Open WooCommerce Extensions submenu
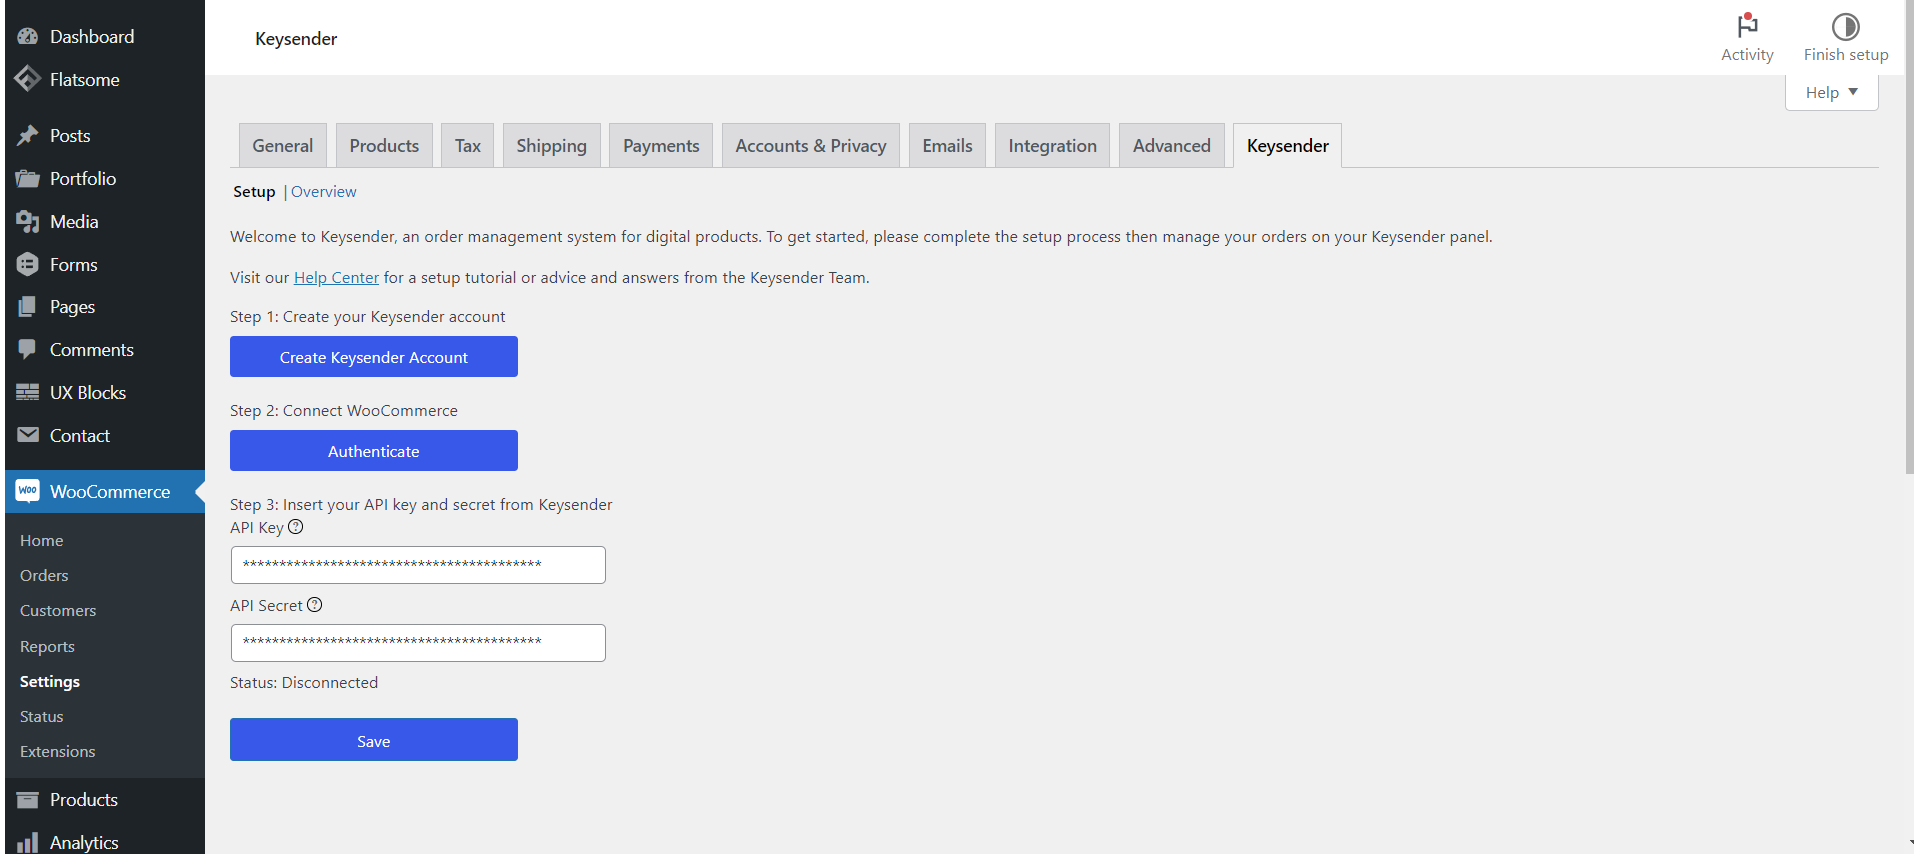 point(58,751)
